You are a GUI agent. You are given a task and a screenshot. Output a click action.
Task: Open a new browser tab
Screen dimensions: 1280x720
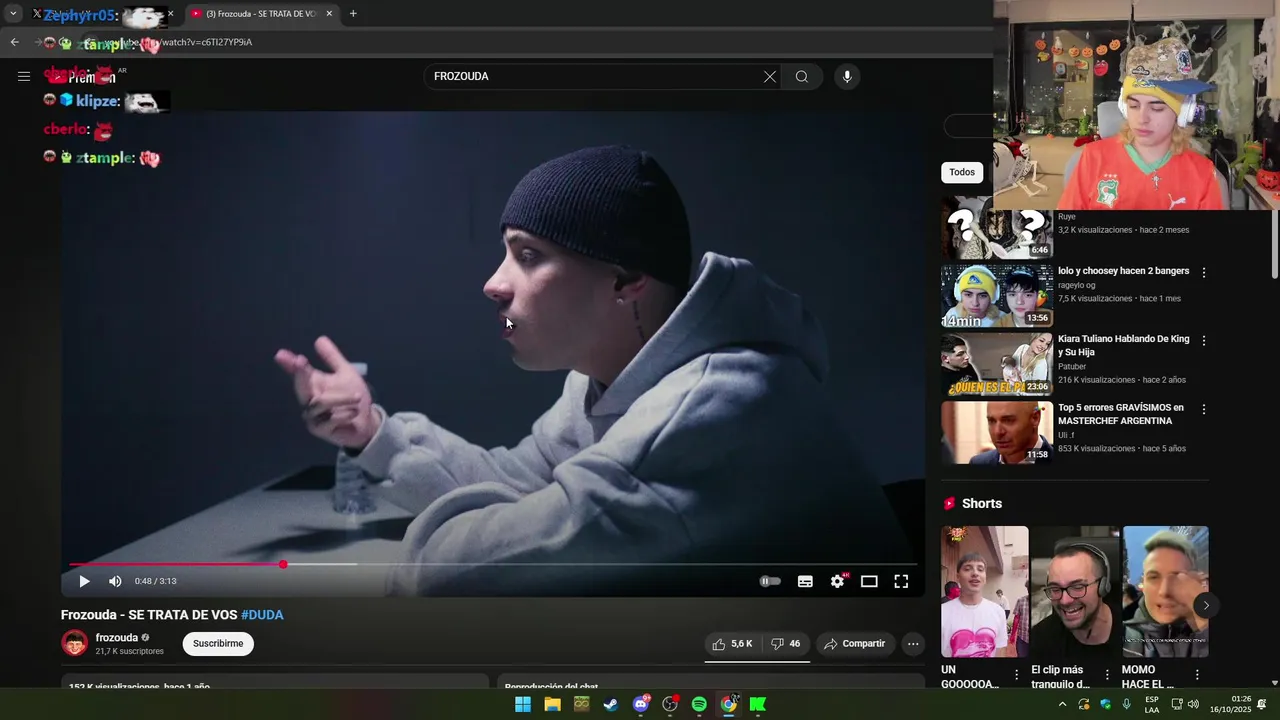point(353,13)
